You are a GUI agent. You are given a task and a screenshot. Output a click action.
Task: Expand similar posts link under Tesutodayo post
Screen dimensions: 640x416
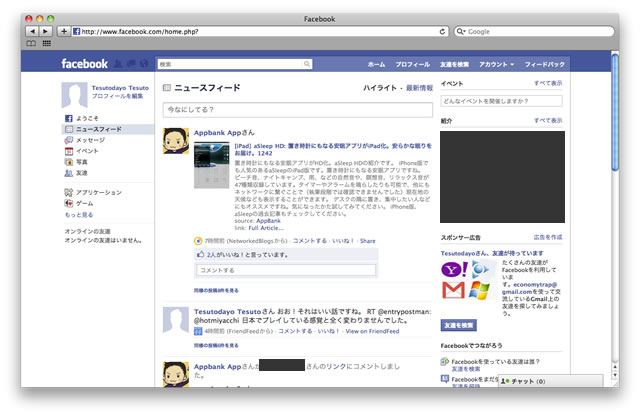tap(216, 345)
